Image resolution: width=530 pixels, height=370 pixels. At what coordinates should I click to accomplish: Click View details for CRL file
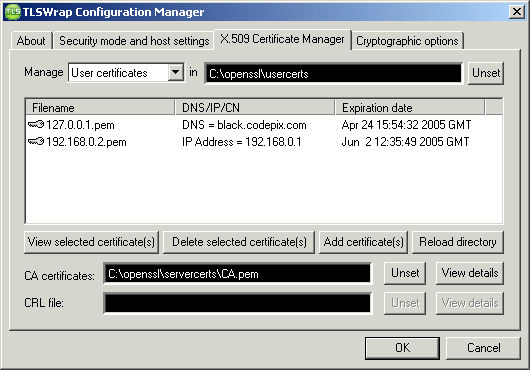[470, 303]
